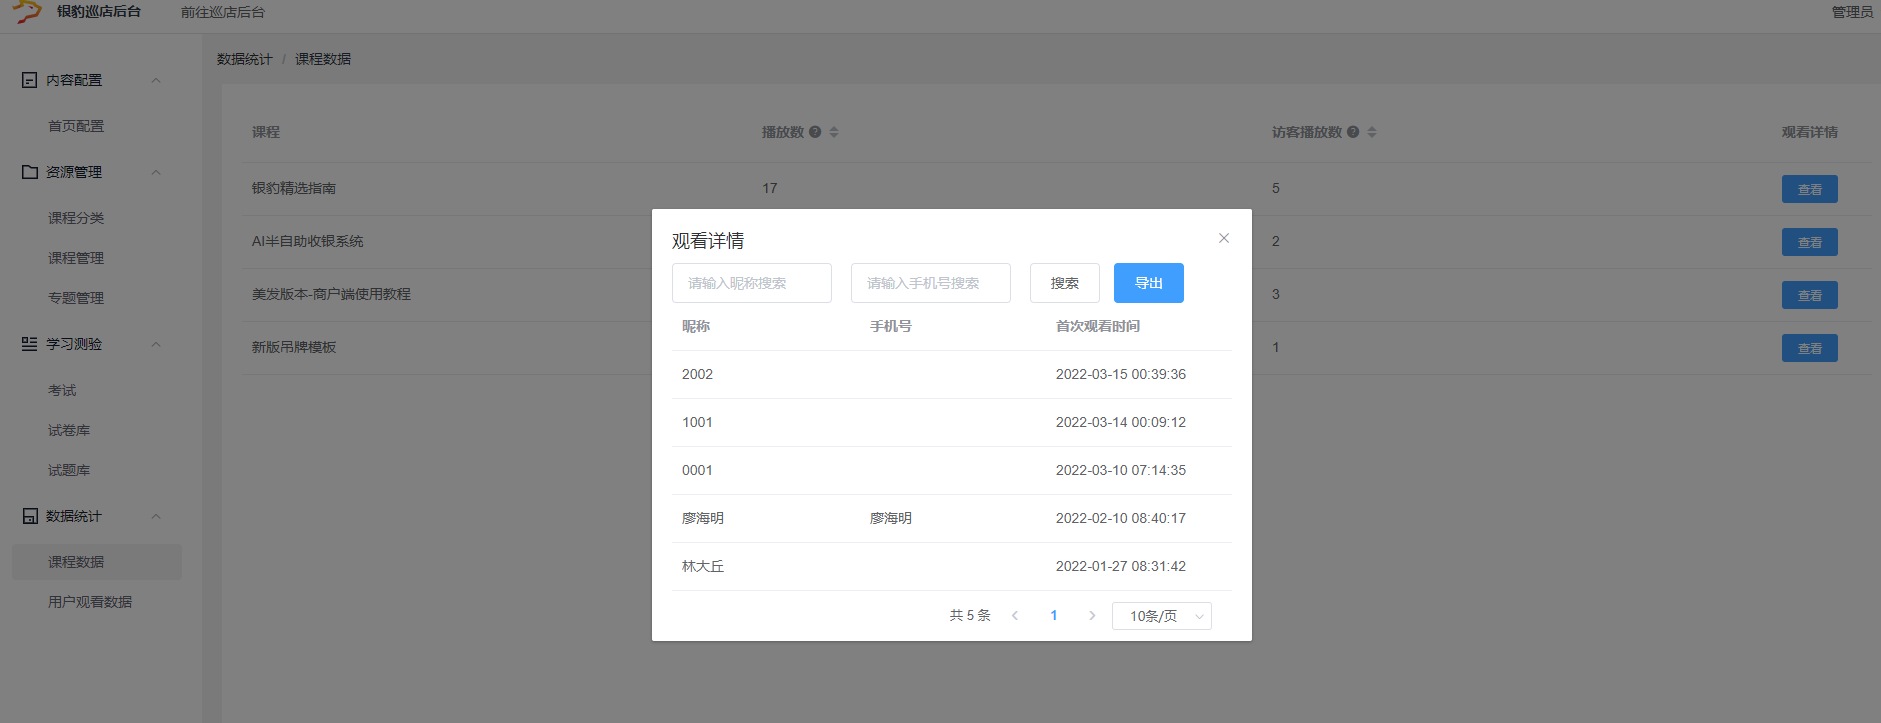Collapse the 内容配置 menu section
This screenshot has width=1881, height=723.
coord(156,80)
